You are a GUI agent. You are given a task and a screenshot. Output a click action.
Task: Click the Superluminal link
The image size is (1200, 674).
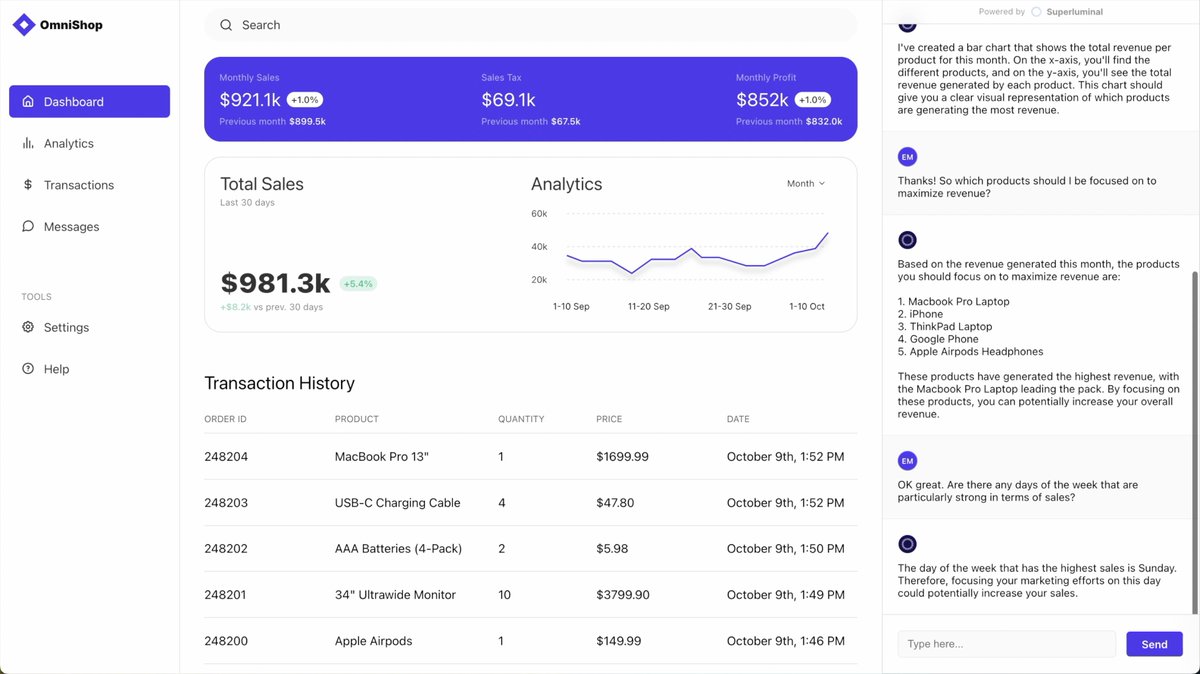pyautogui.click(x=1074, y=12)
